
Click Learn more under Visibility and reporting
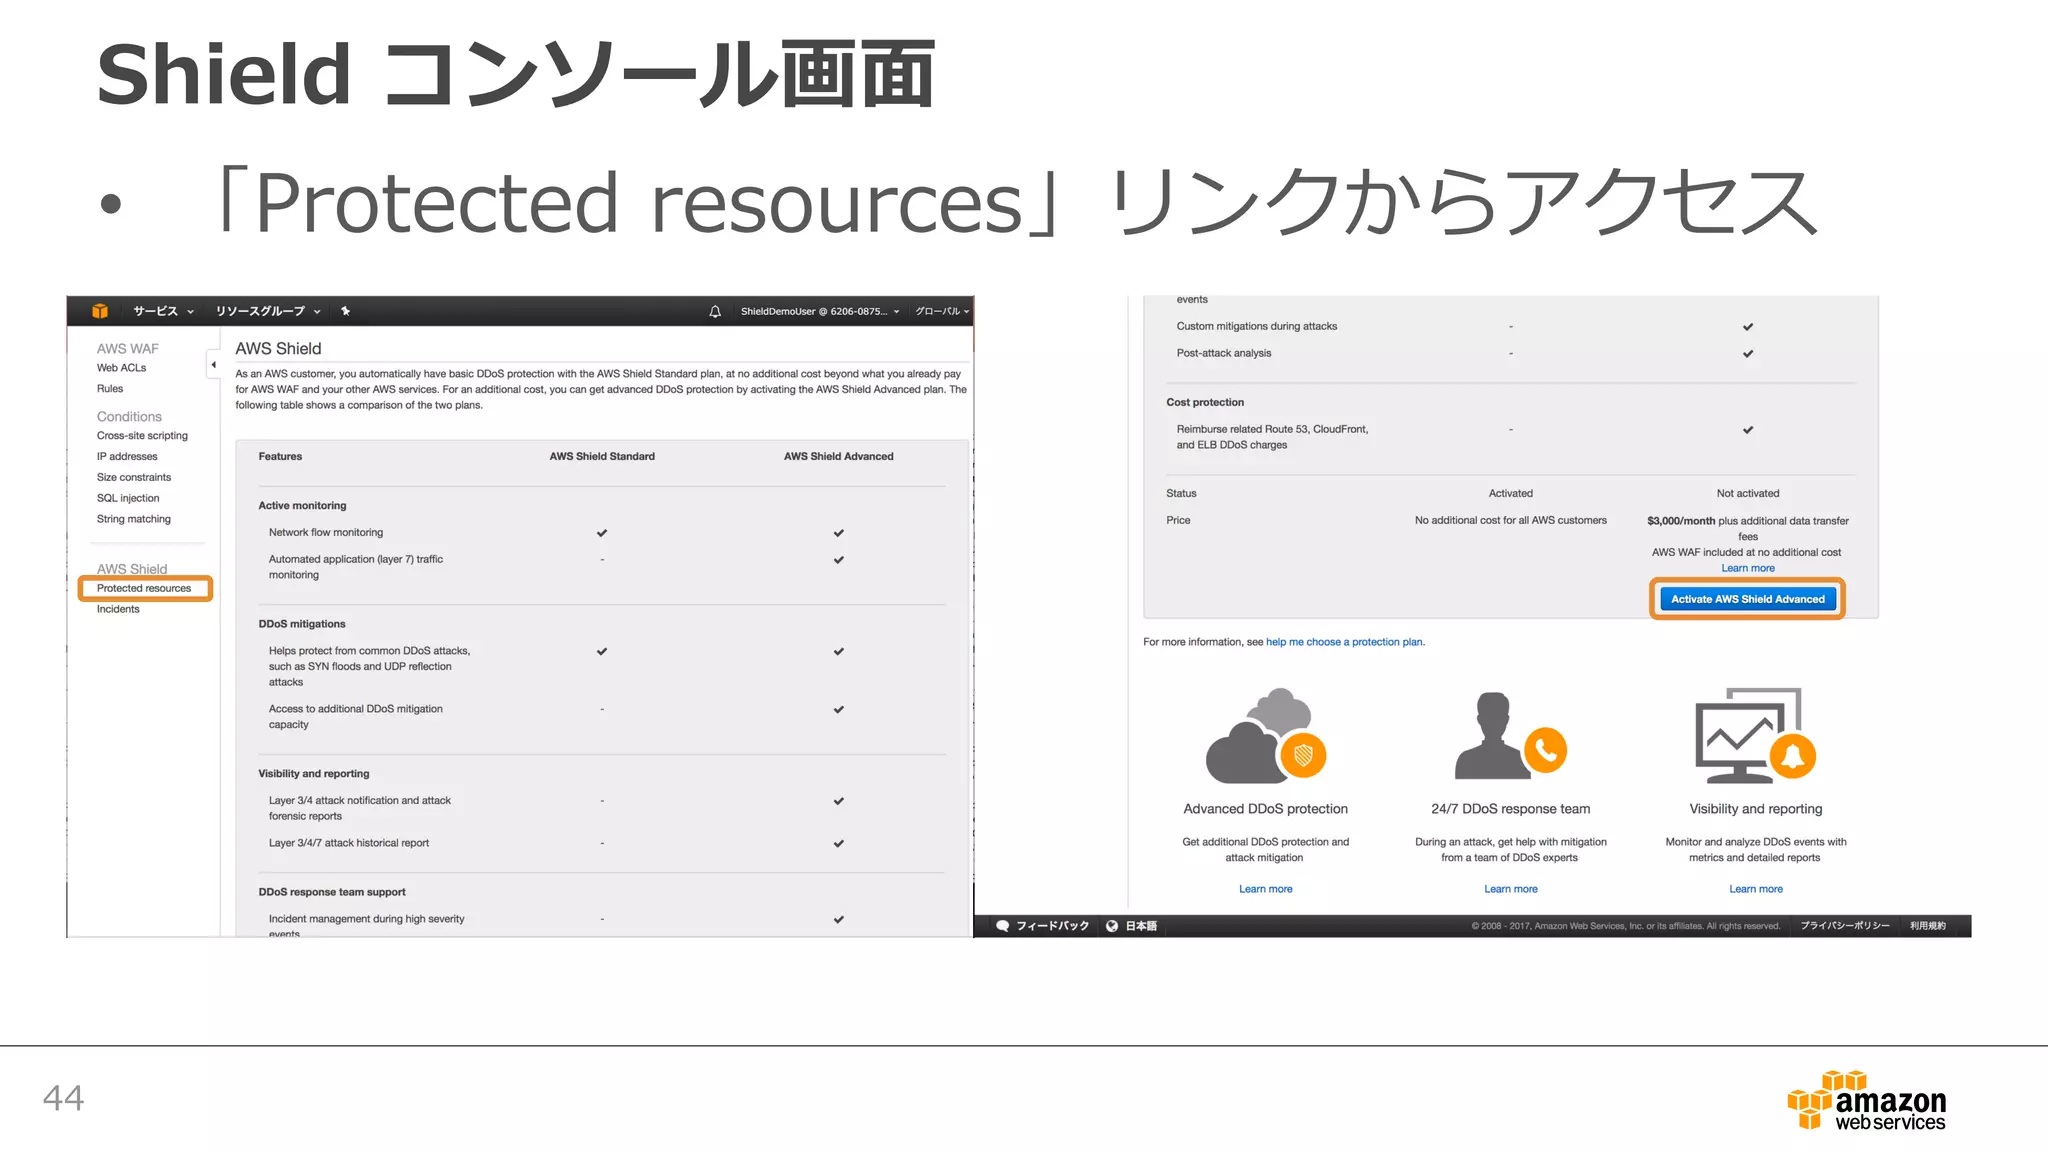click(1755, 889)
